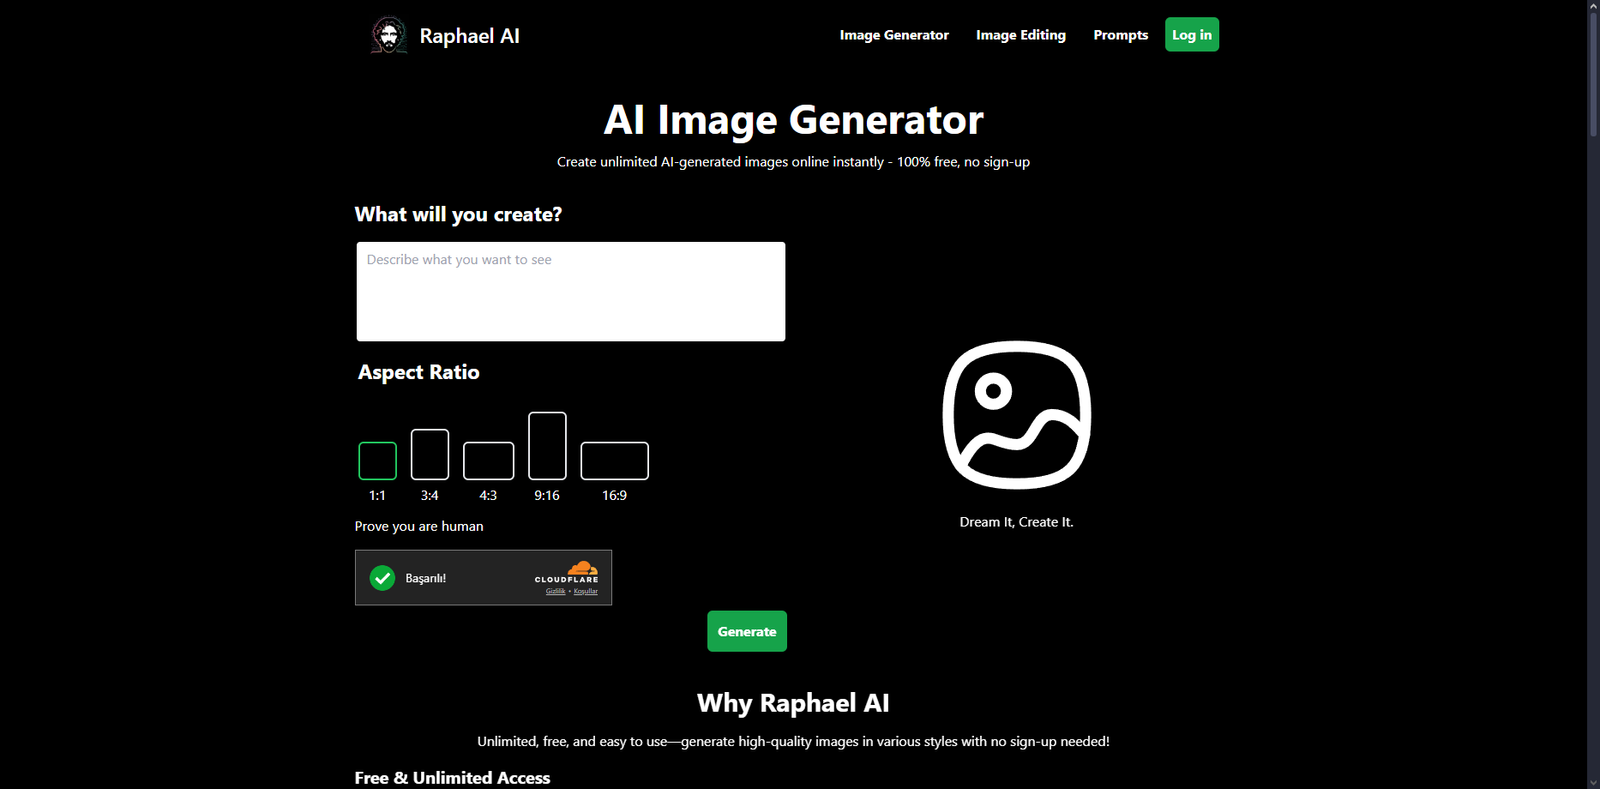1600x789 pixels.
Task: Open the Prompts nav item
Action: pyautogui.click(x=1121, y=35)
